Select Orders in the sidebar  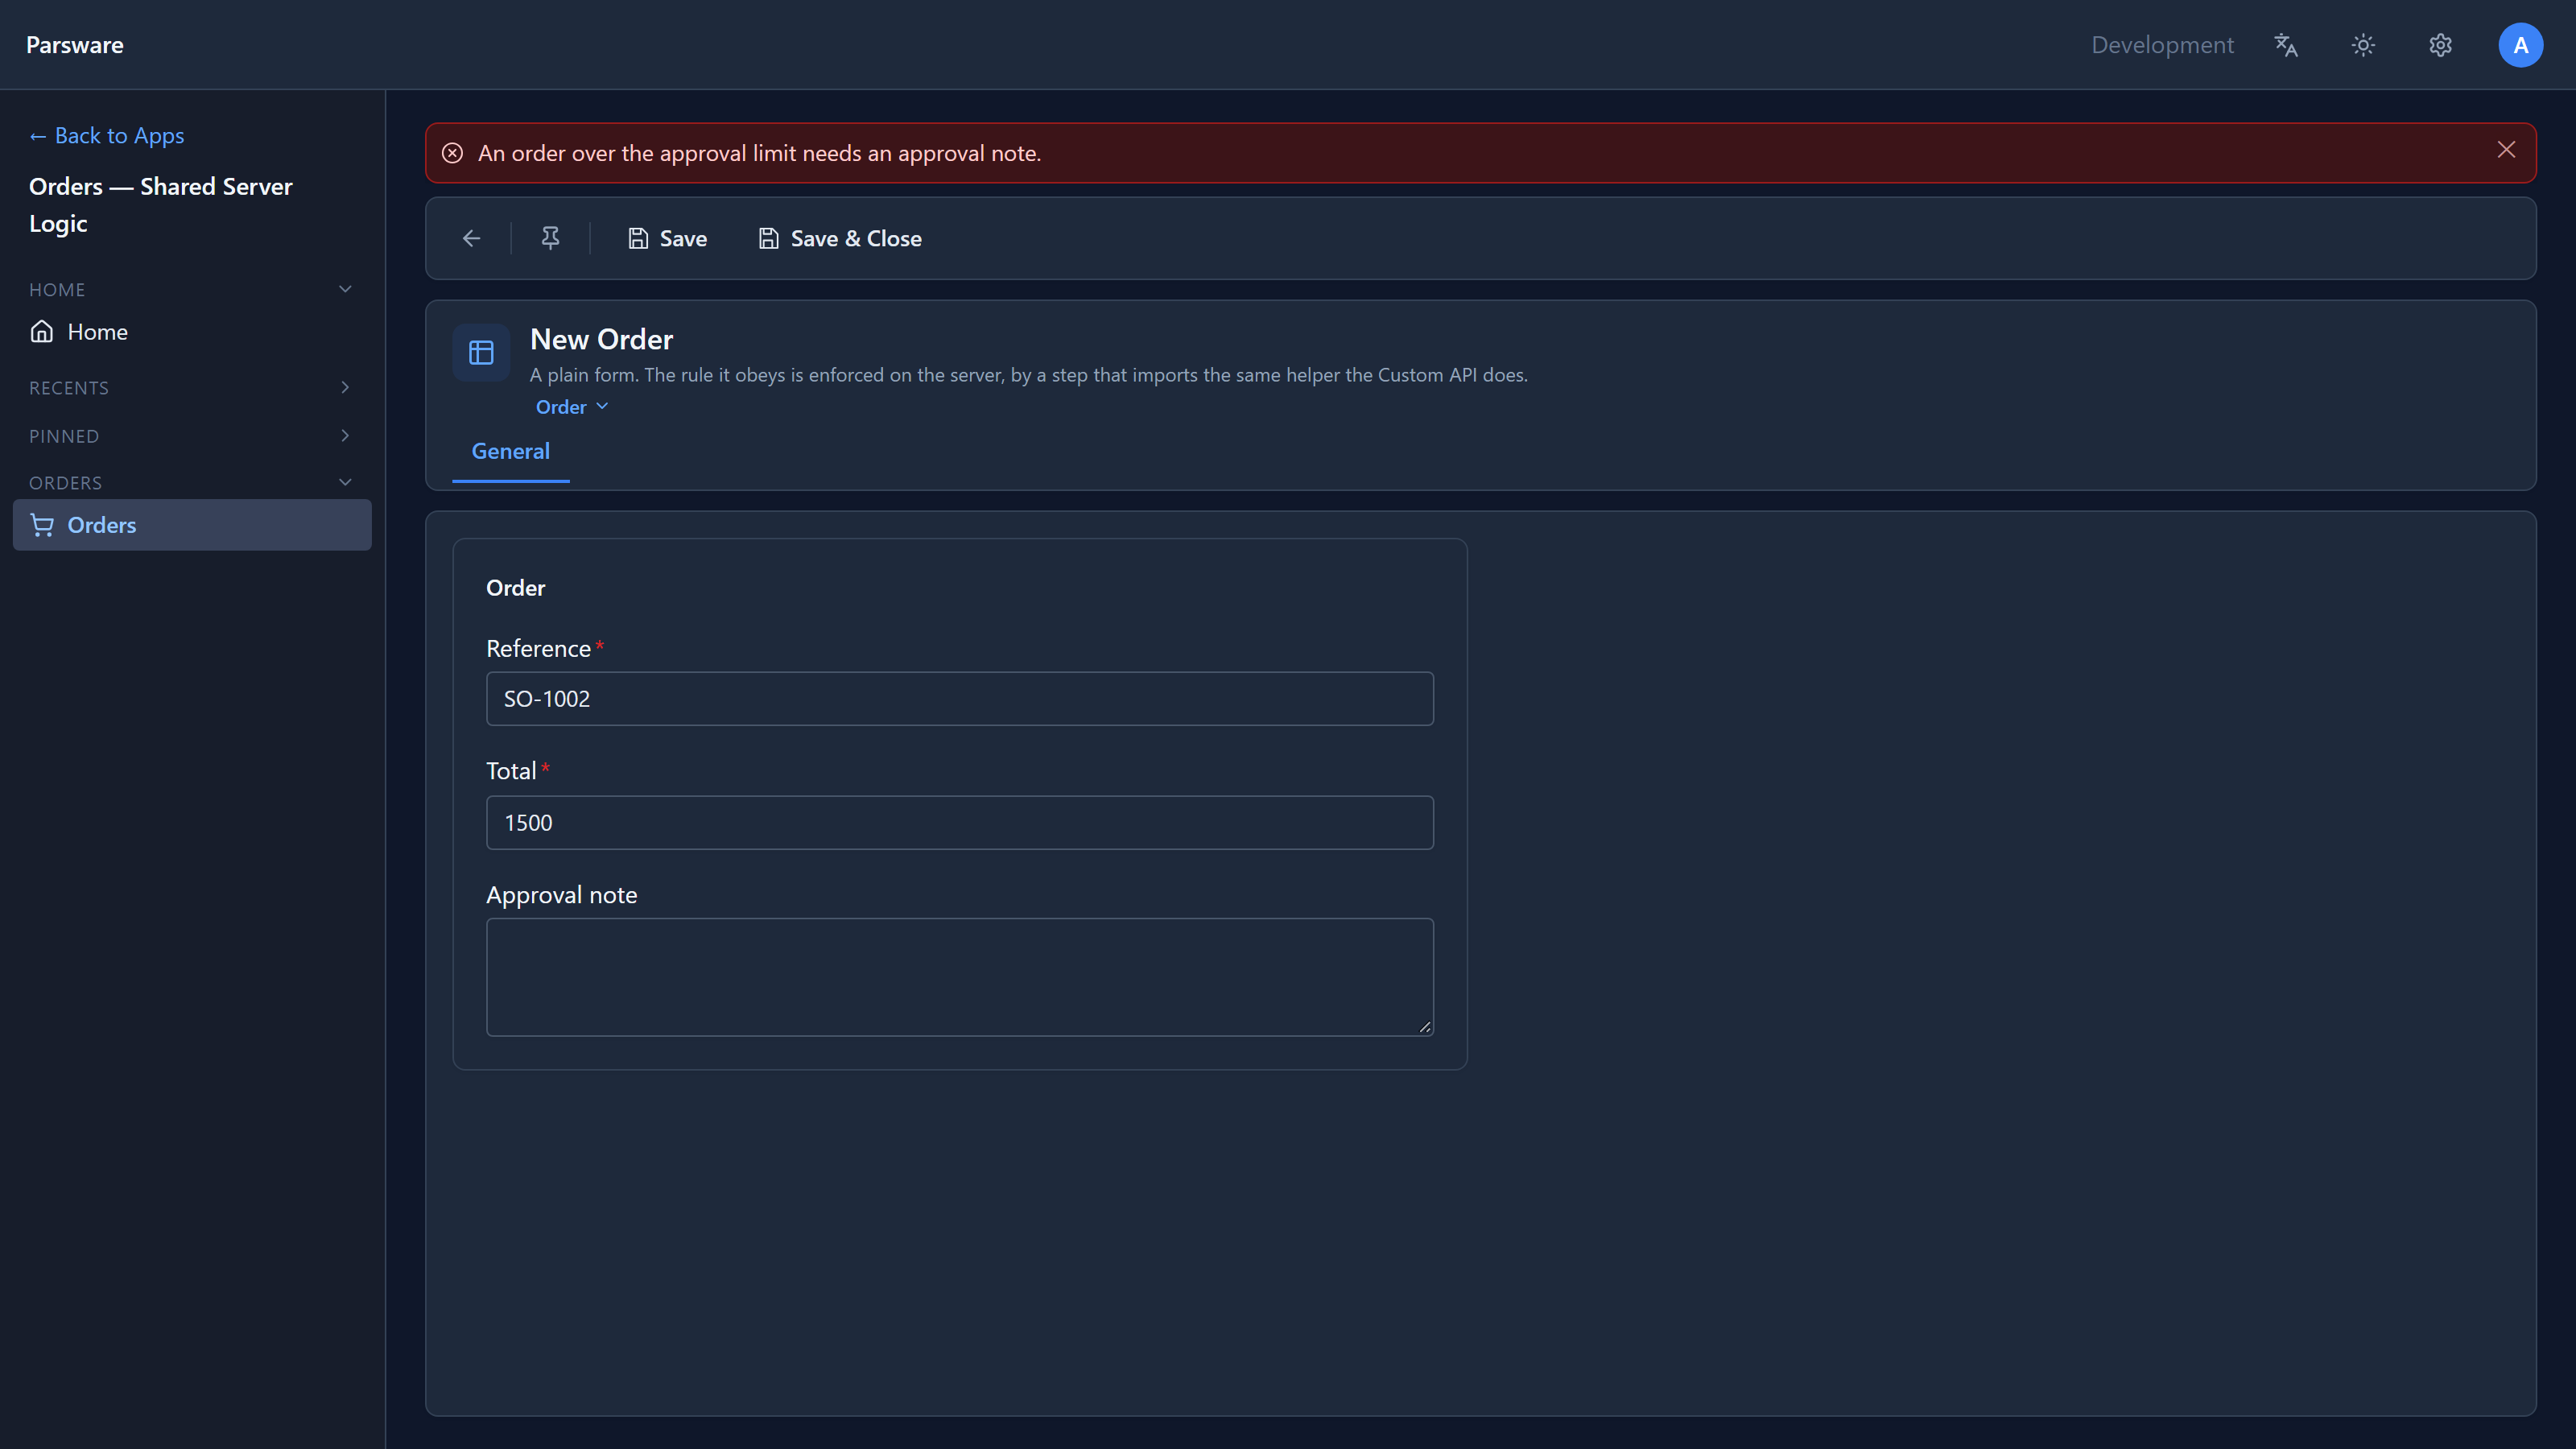click(192, 525)
